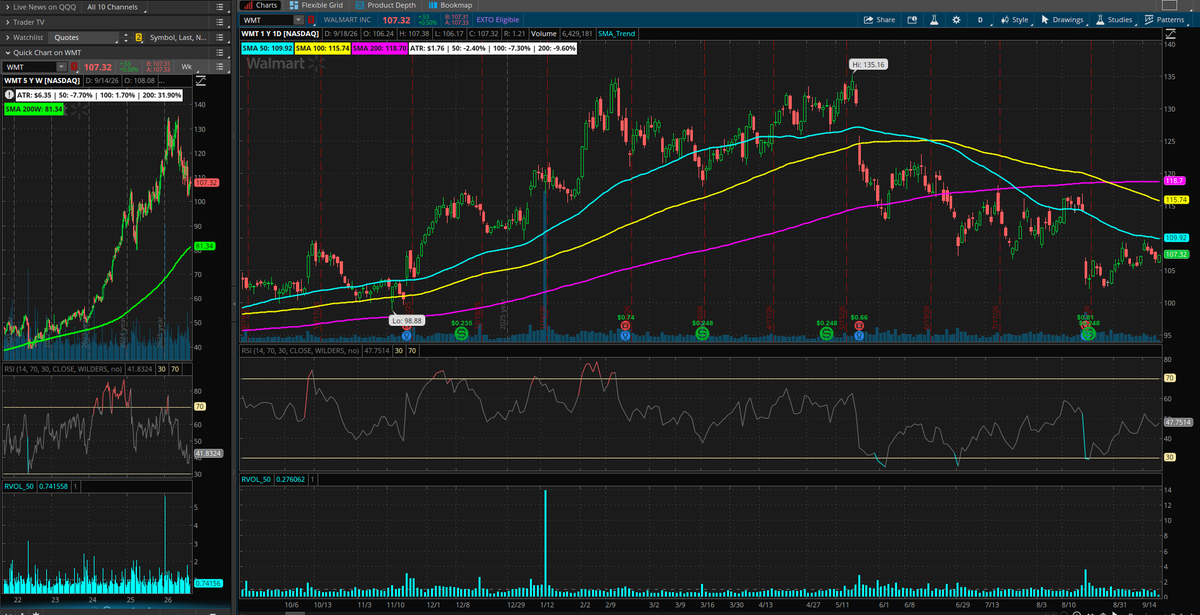This screenshot has width=1200, height=615.
Task: Click the WMT 5 Y W [NASDAQ] chart title
Action: (42, 81)
